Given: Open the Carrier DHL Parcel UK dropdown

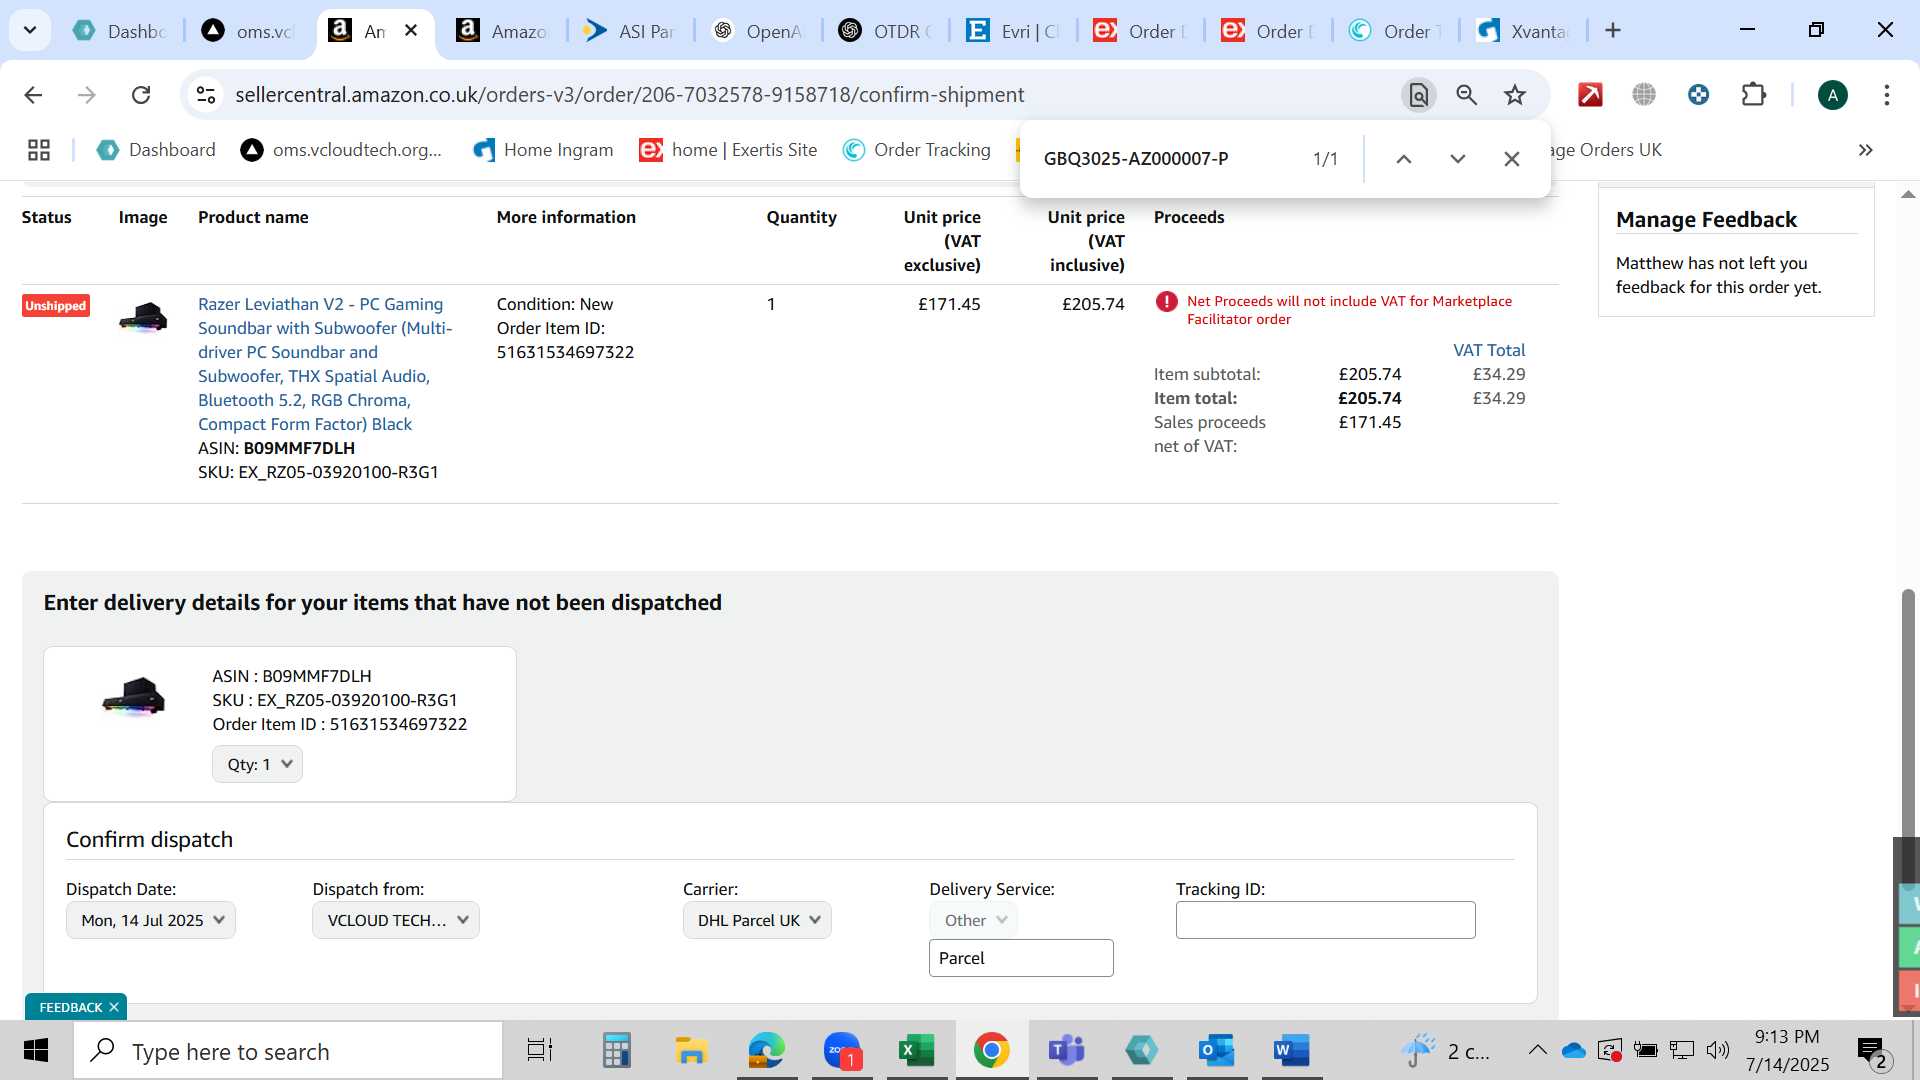Looking at the screenshot, I should click(x=757, y=920).
